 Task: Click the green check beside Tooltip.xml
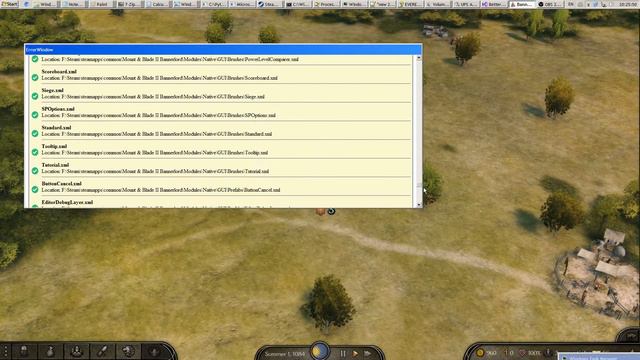tap(35, 152)
